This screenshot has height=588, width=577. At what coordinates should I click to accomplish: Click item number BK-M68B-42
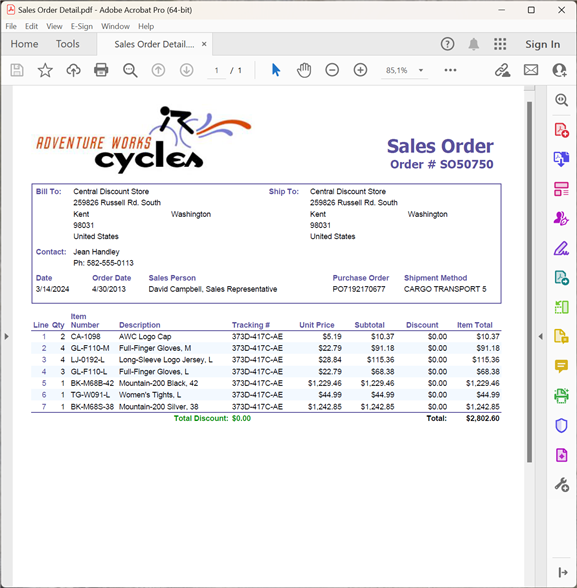(x=92, y=383)
